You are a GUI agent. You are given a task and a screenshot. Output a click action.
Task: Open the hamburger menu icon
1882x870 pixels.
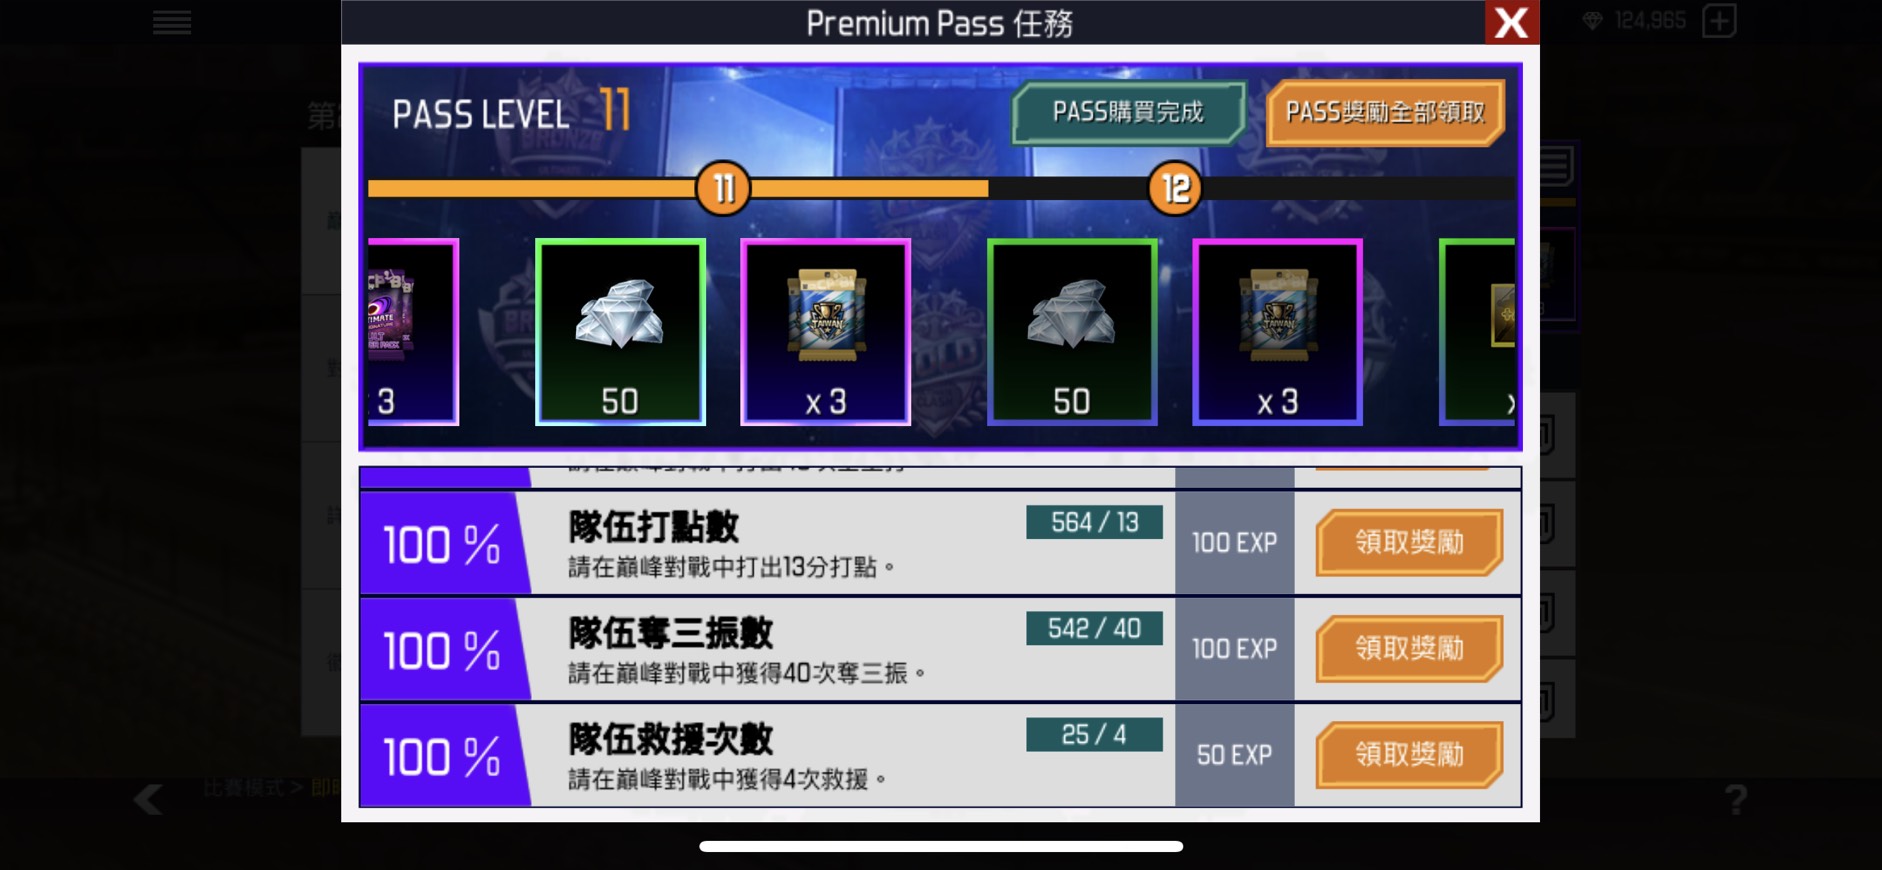(x=172, y=22)
